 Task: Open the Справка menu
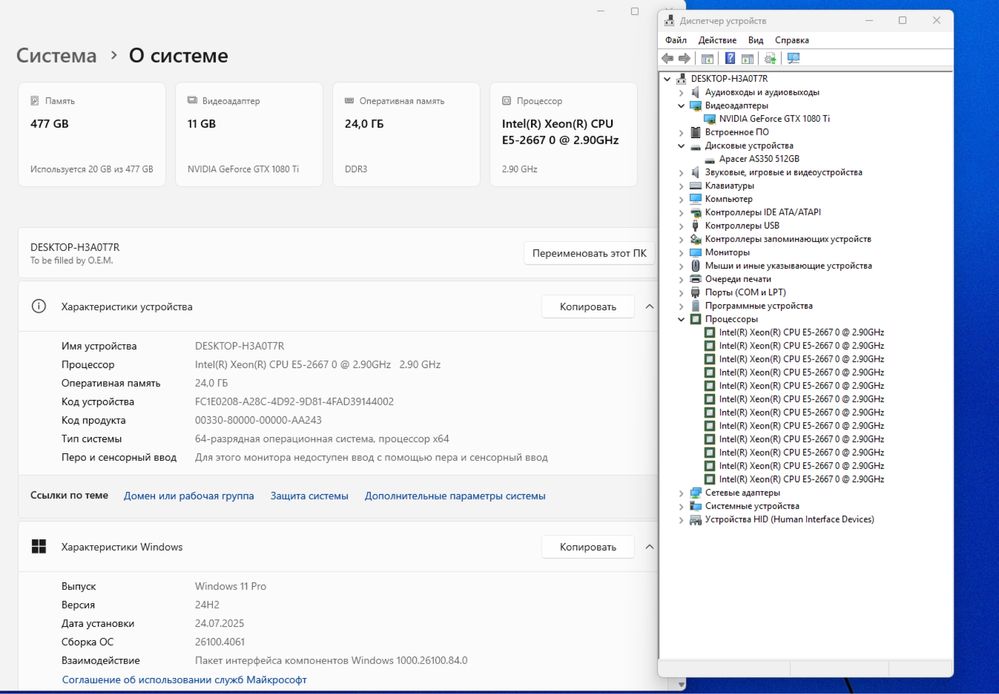[792, 40]
